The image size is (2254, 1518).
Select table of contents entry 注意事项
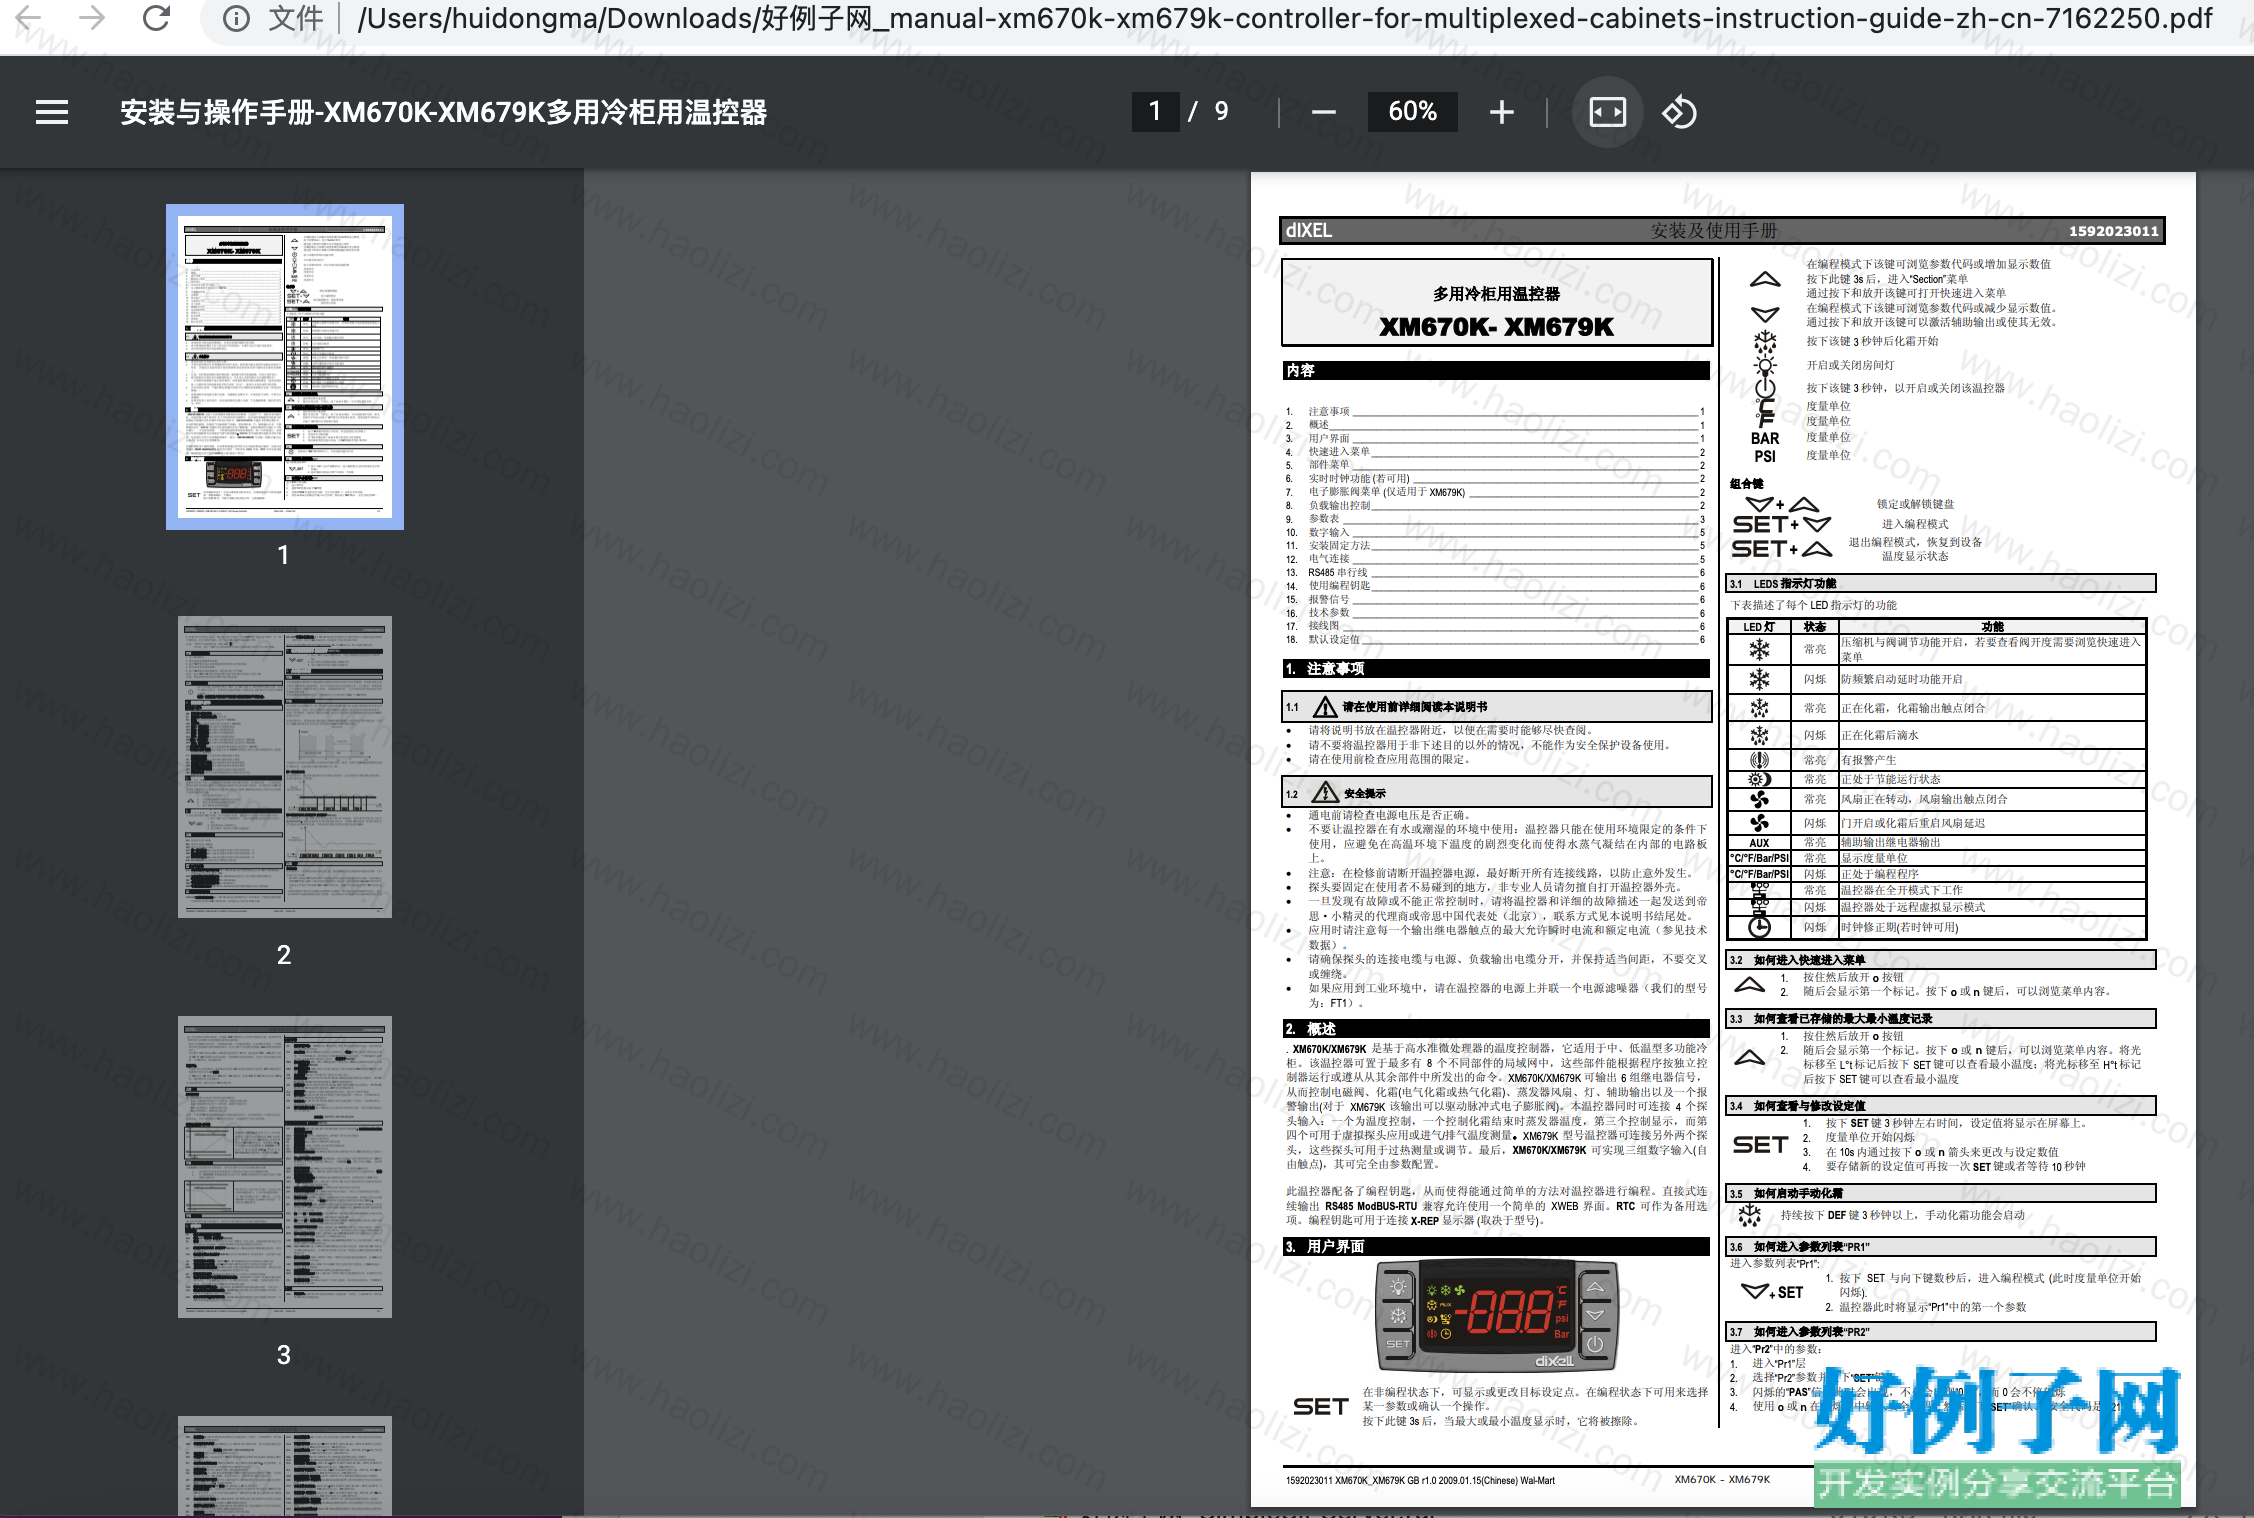[x=1329, y=411]
